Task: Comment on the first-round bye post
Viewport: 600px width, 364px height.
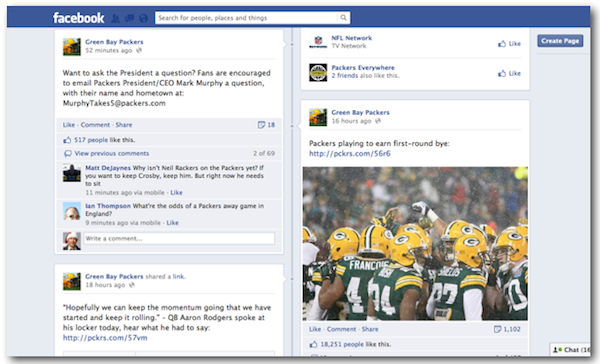Action: 341,329
